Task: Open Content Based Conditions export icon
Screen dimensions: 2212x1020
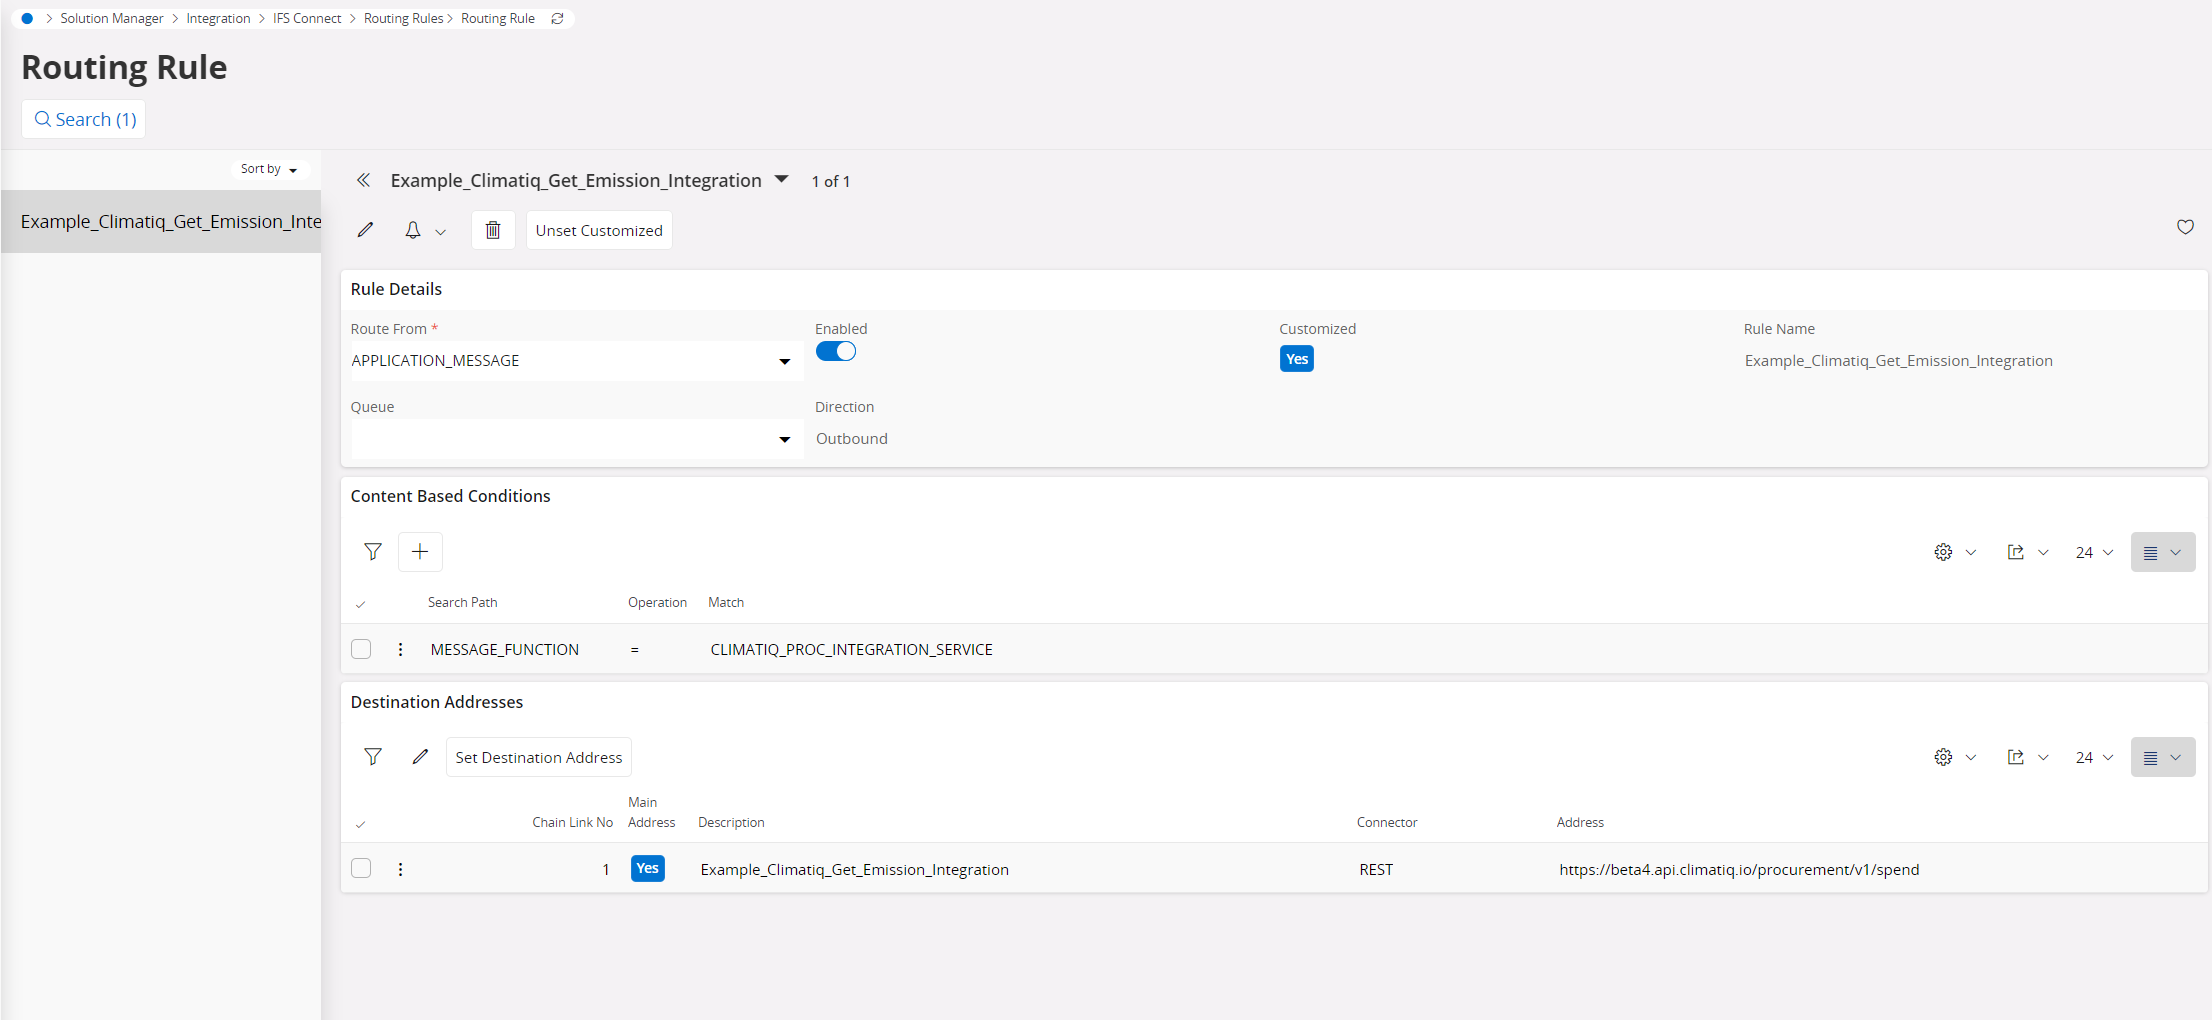Action: click(x=2015, y=552)
